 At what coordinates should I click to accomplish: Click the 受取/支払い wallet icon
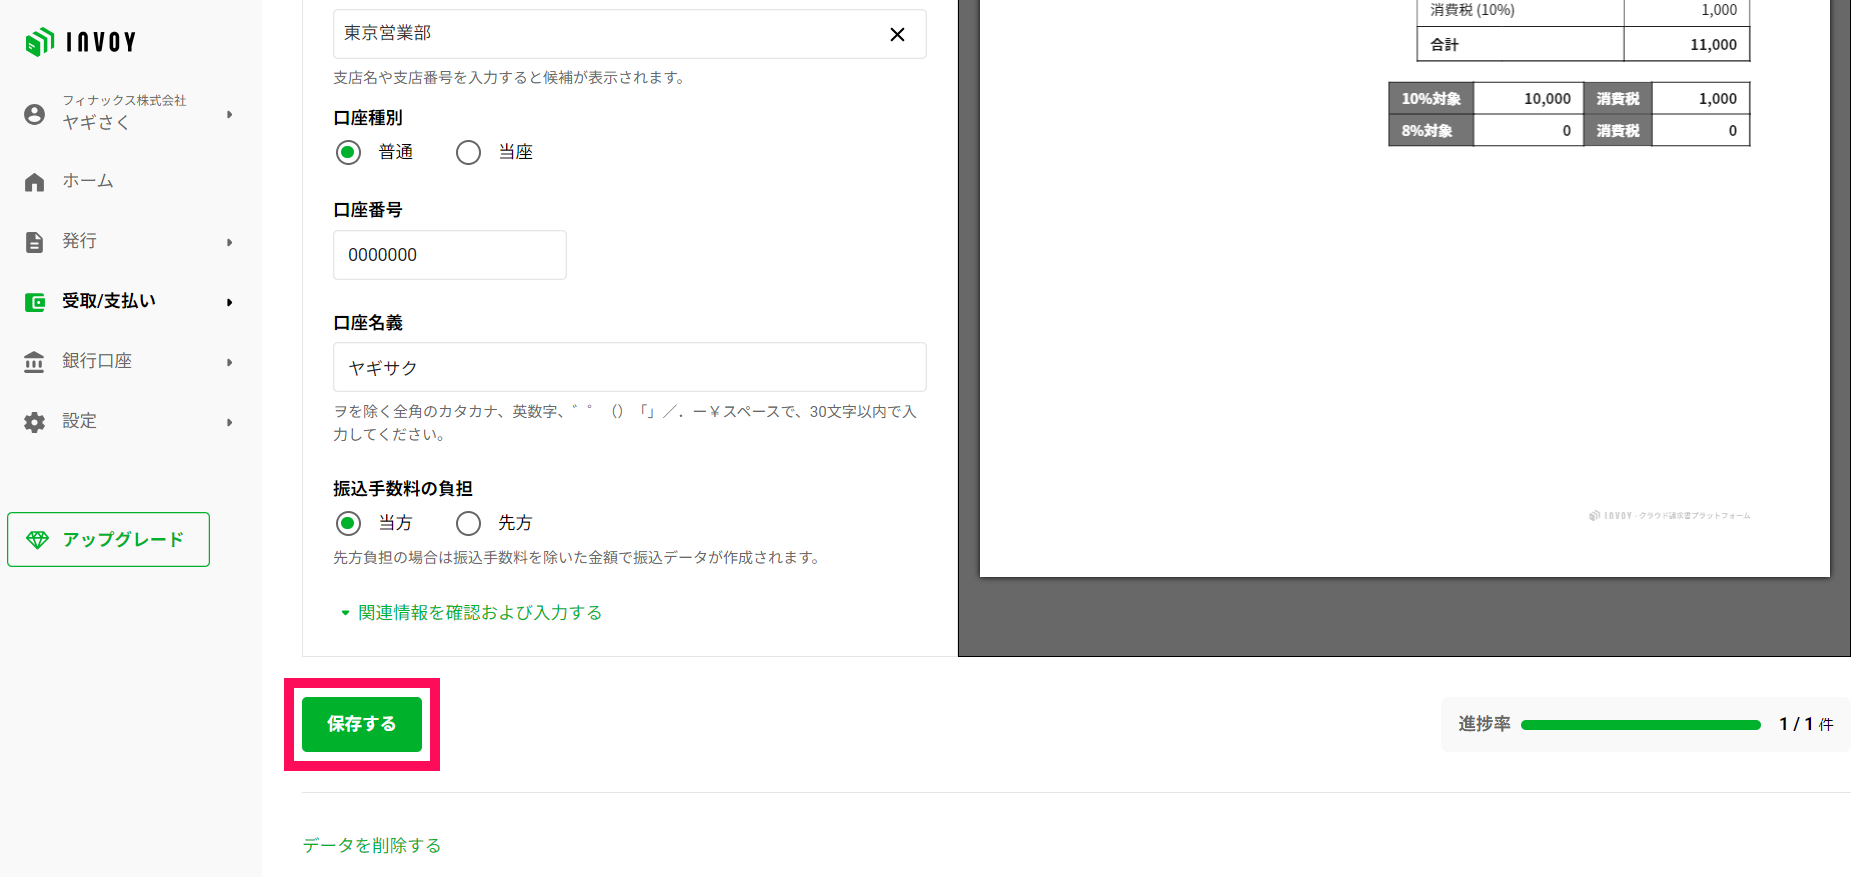pyautogui.click(x=35, y=302)
